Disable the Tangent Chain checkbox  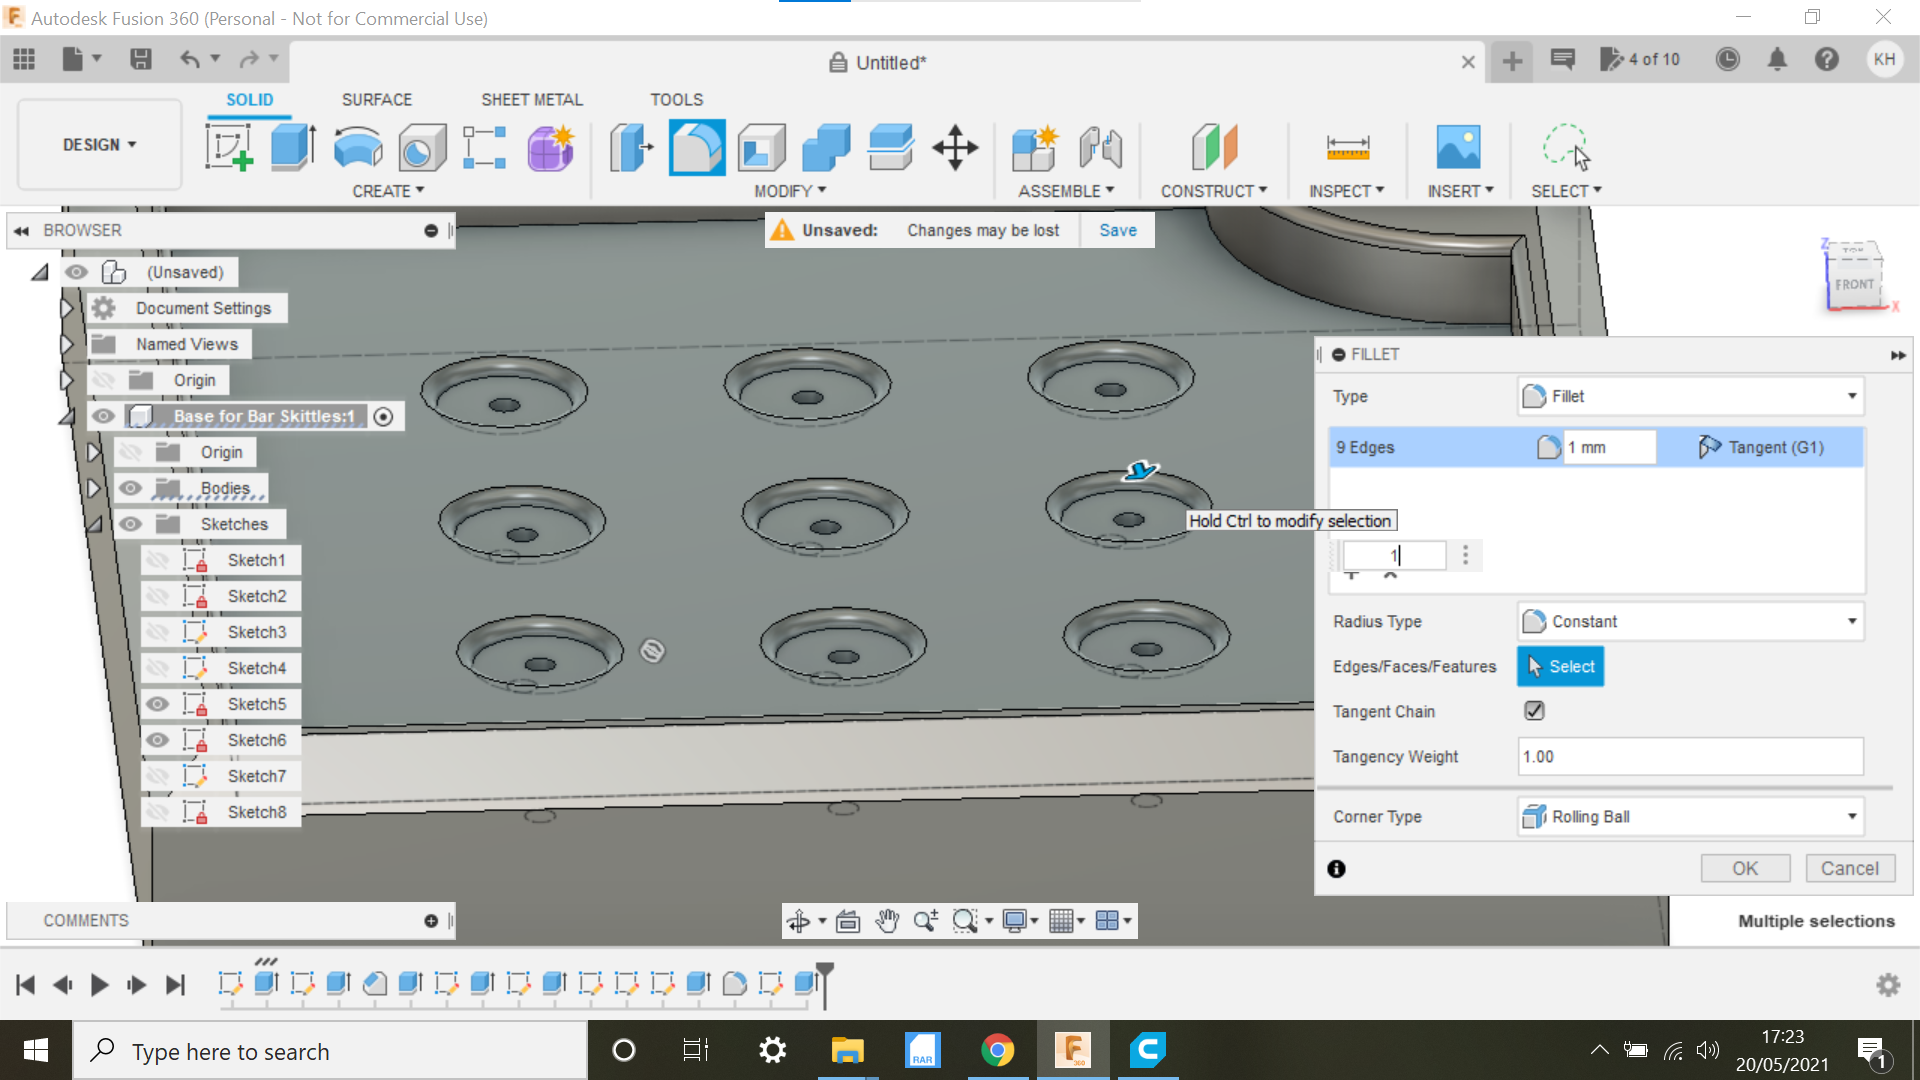(x=1535, y=711)
